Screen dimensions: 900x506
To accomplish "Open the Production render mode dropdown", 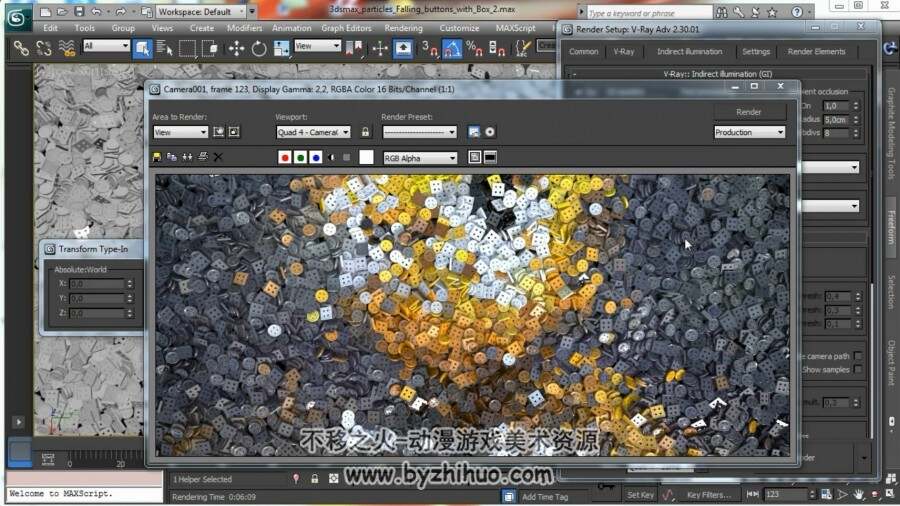I will (749, 132).
